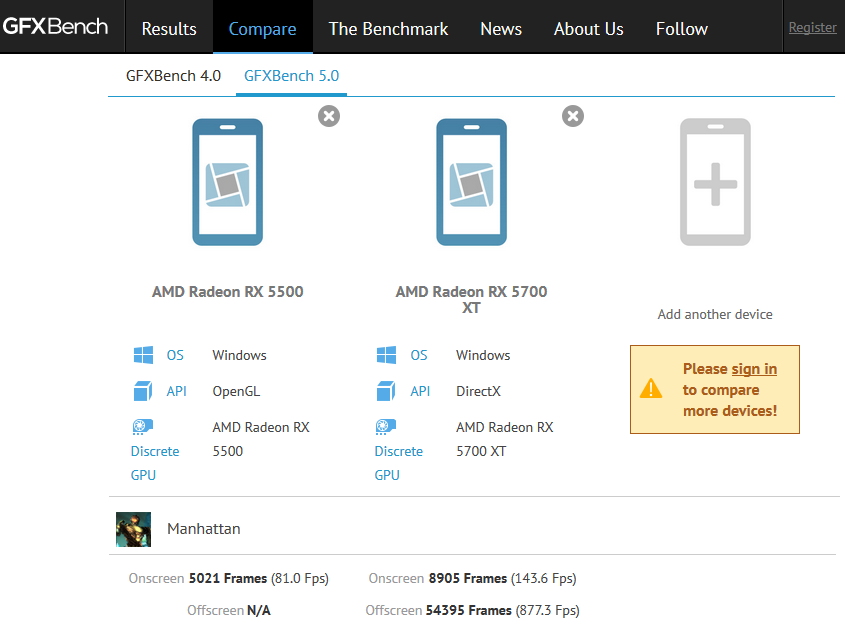Click Discrete GPU label under RX 5500
Viewport: 845px width, 628px height.
[x=155, y=463]
